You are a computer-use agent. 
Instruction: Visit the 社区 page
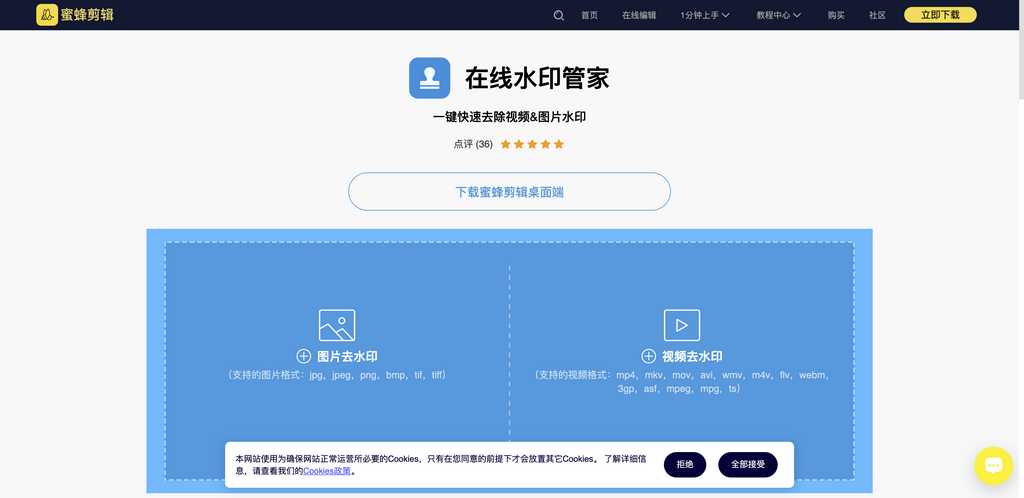coord(877,15)
